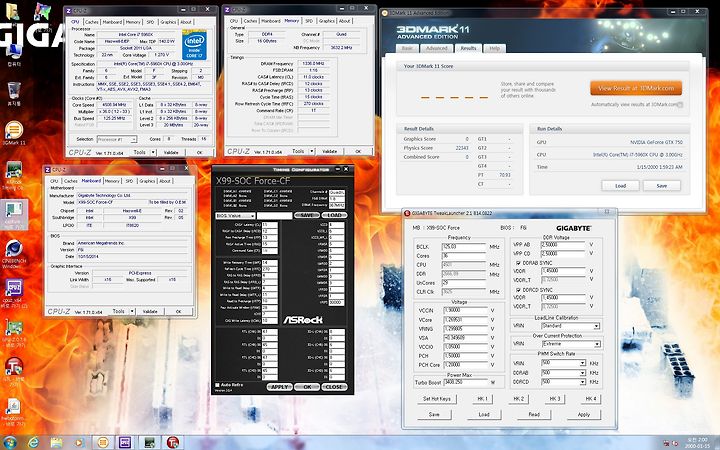
Task: Click View Result at 3DMark.com button
Action: tap(636, 88)
